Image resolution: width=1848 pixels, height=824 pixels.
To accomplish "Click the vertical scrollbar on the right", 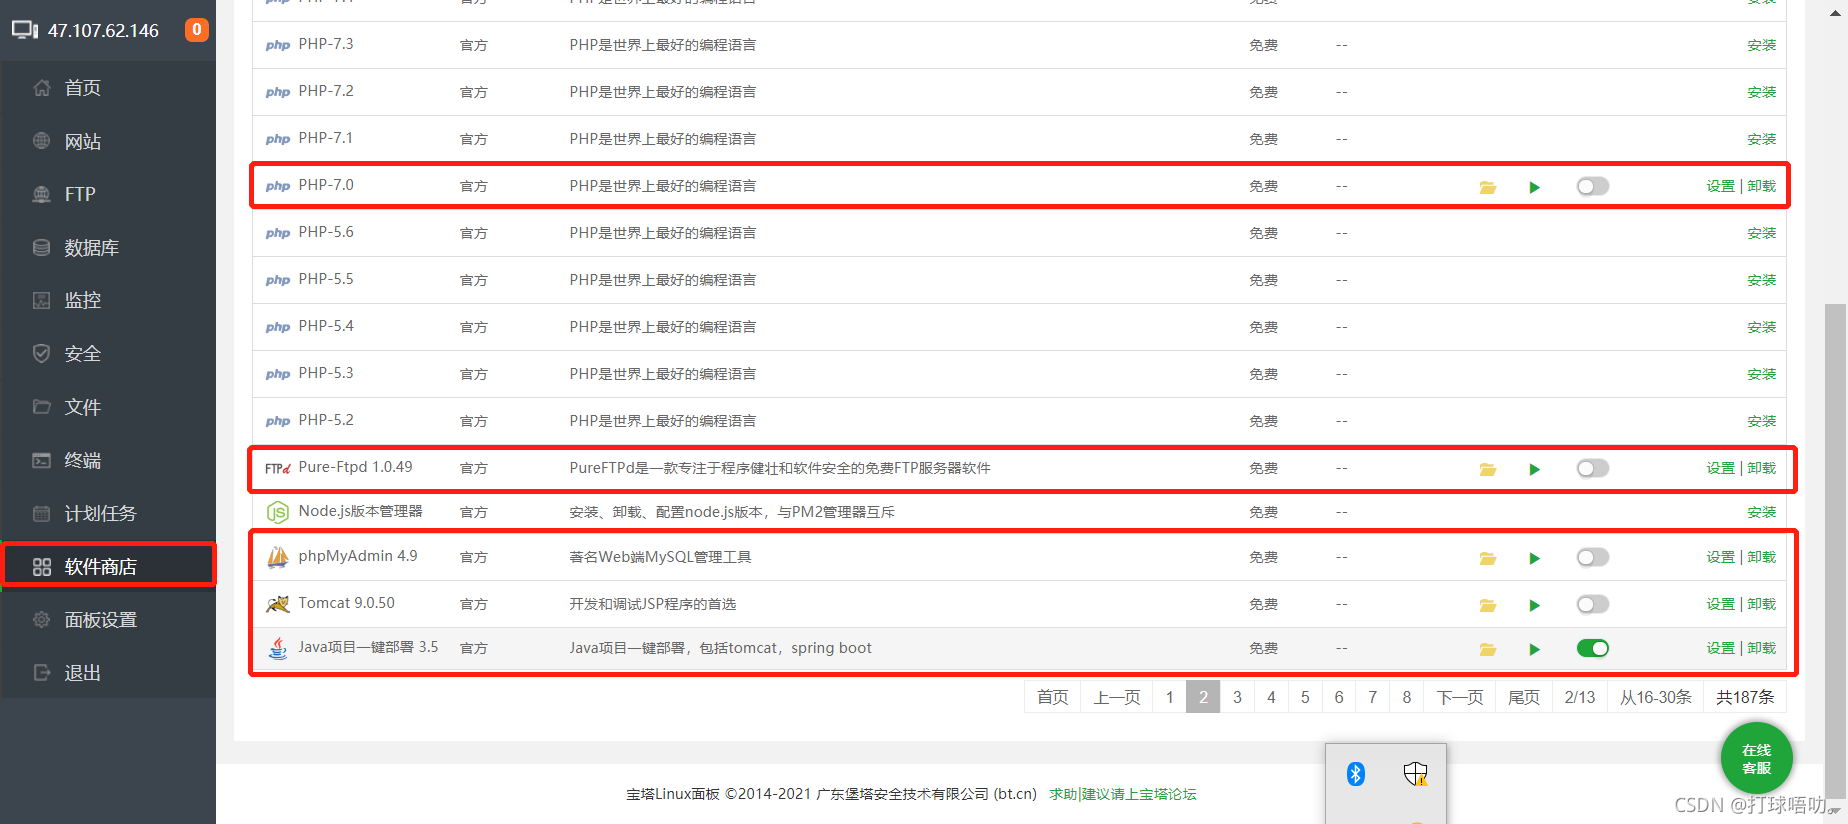I will point(1835,500).
